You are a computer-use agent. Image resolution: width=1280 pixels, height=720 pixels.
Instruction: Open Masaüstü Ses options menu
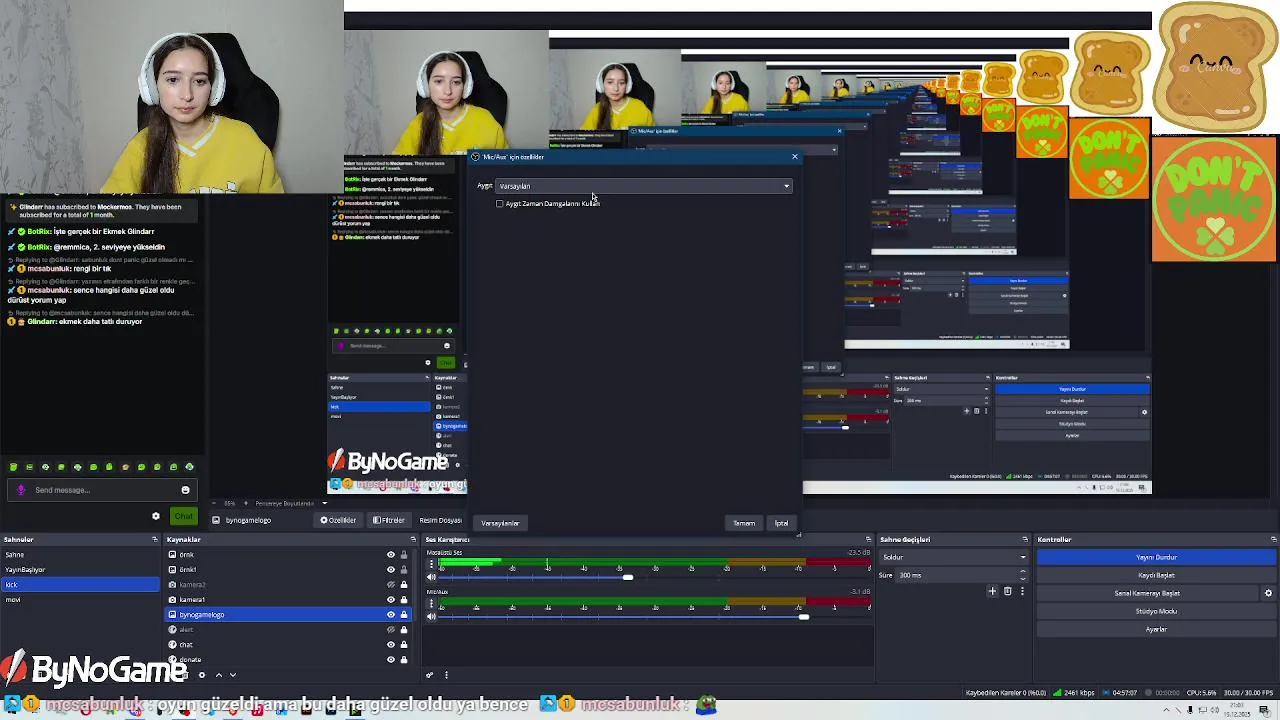(432, 564)
